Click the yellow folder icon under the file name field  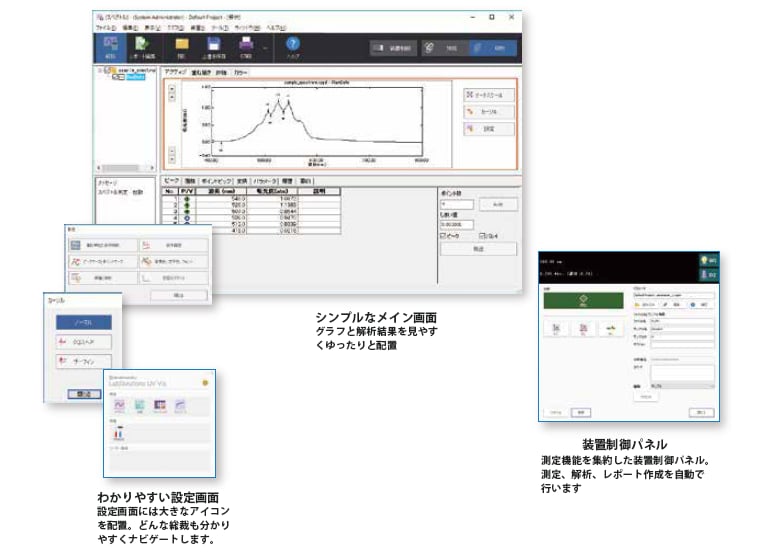(638, 305)
